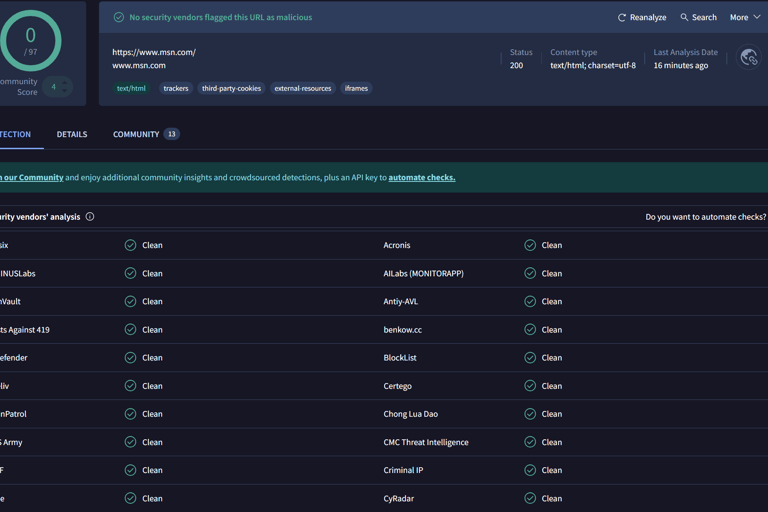768x512 pixels.
Task: Click the benkow.cc vendor name
Action: [403, 330]
